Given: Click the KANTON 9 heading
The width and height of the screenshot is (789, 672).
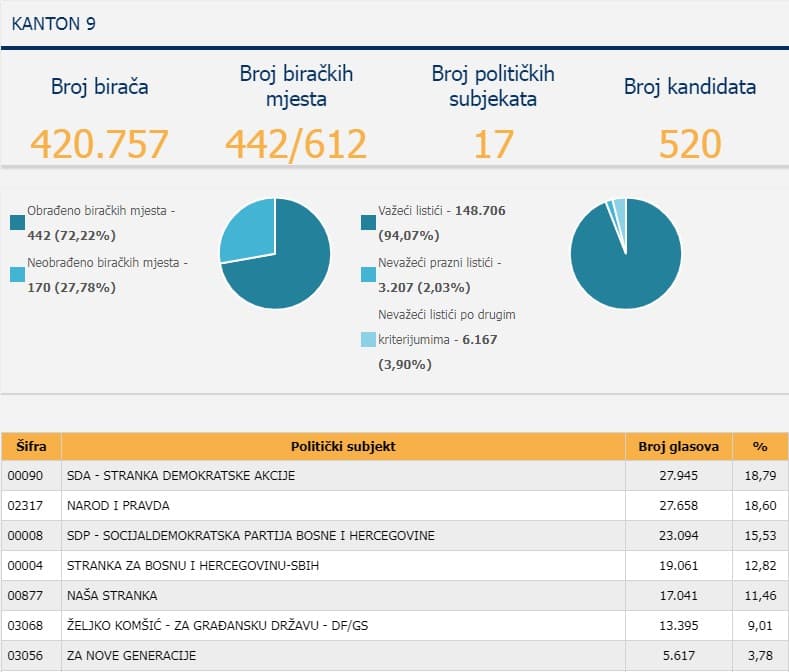Looking at the screenshot, I should (x=53, y=24).
